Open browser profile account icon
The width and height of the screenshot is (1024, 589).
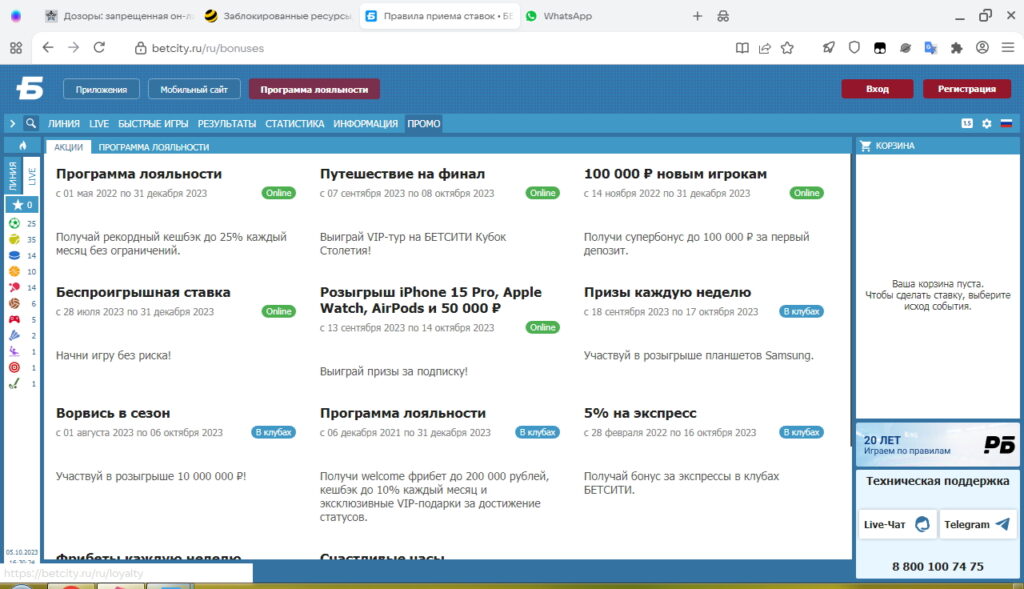coord(982,48)
